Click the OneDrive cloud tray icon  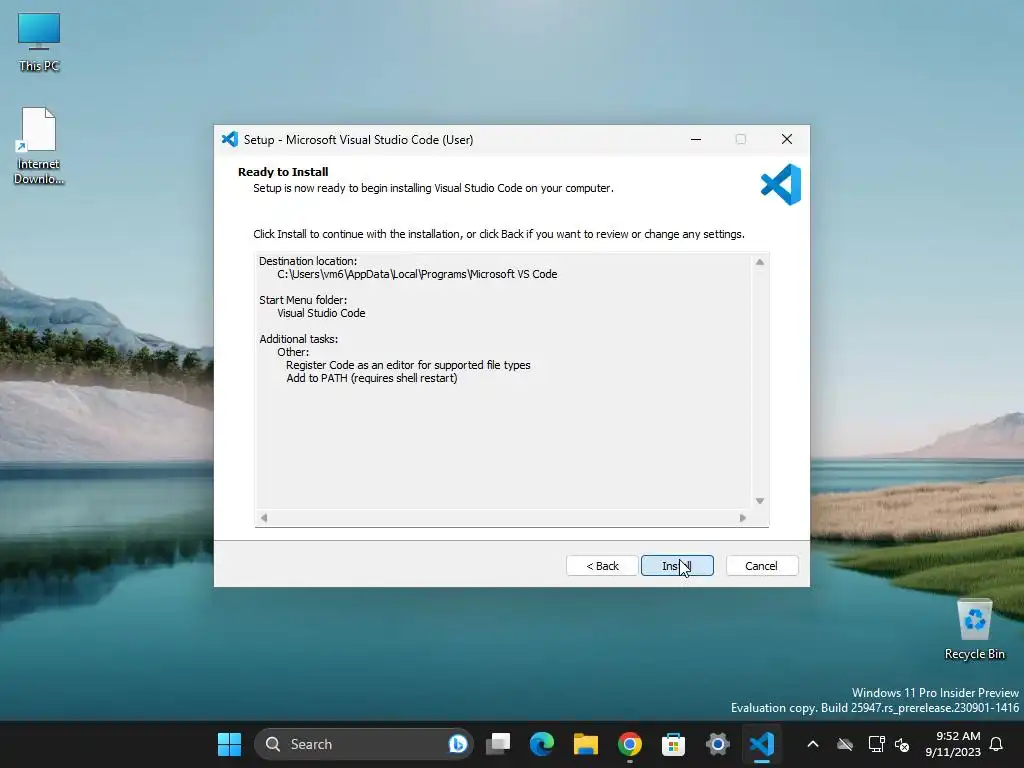[845, 744]
